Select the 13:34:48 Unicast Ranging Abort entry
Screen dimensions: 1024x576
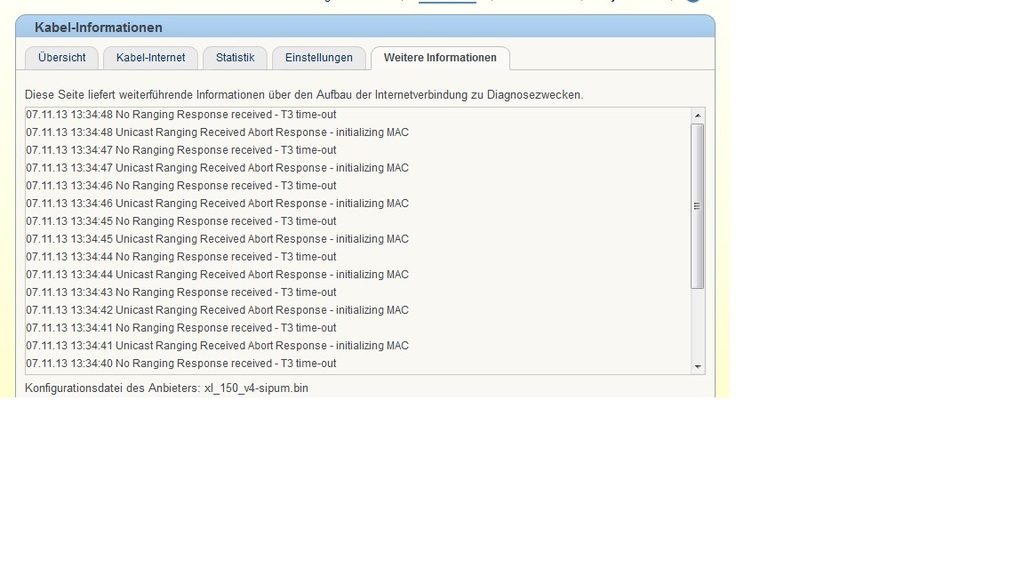click(x=217, y=133)
